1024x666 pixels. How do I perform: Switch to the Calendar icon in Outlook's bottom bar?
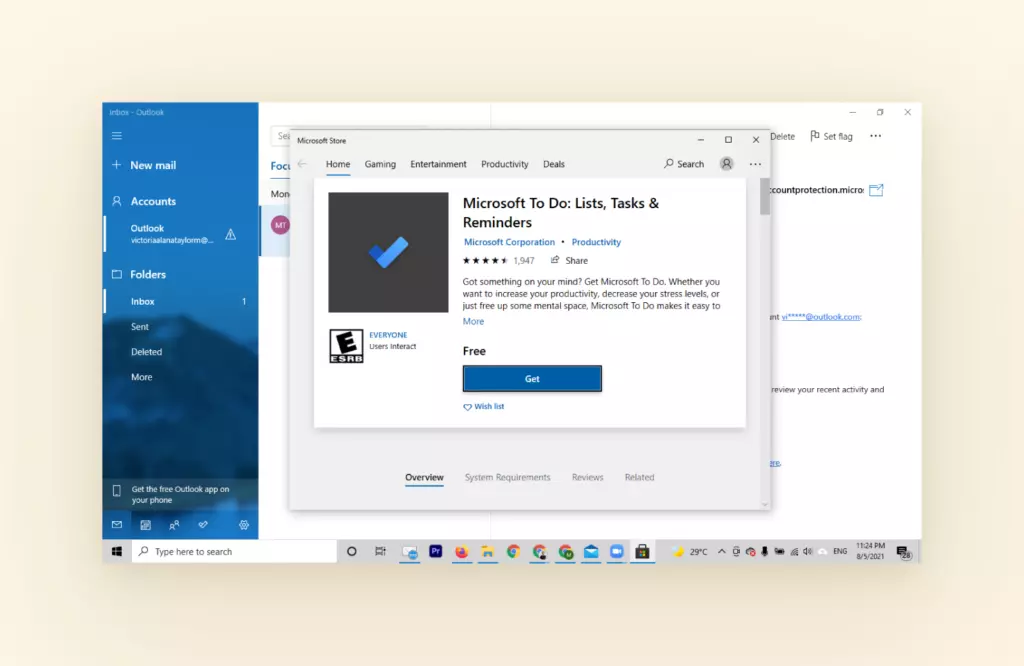[x=145, y=524]
